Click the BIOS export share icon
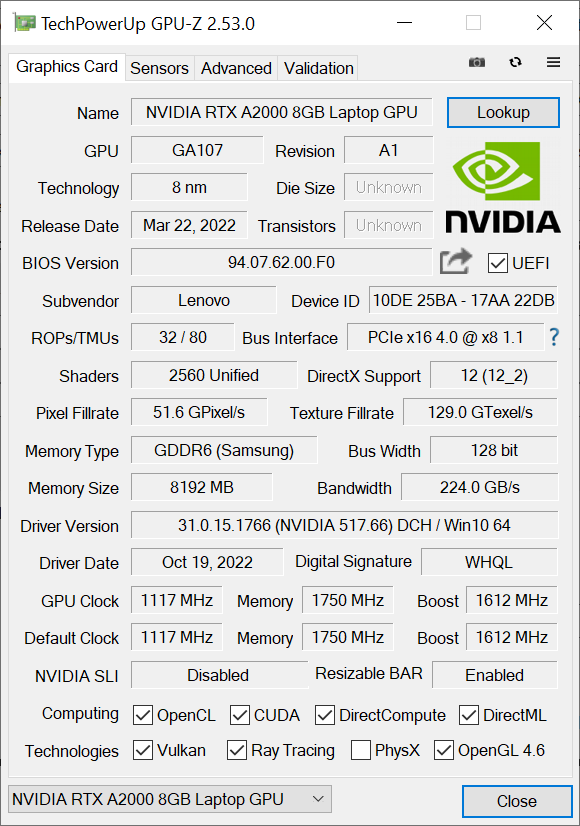The image size is (580, 826). click(456, 261)
